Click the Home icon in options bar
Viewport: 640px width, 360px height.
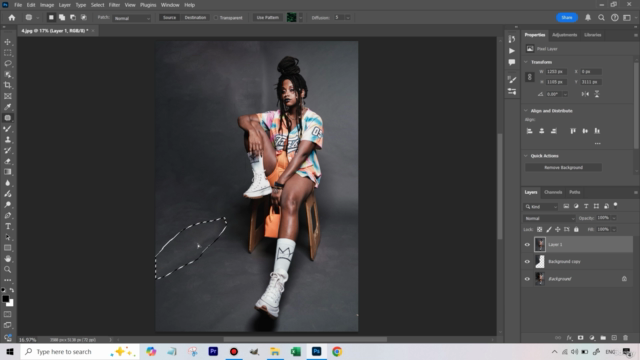(12, 18)
